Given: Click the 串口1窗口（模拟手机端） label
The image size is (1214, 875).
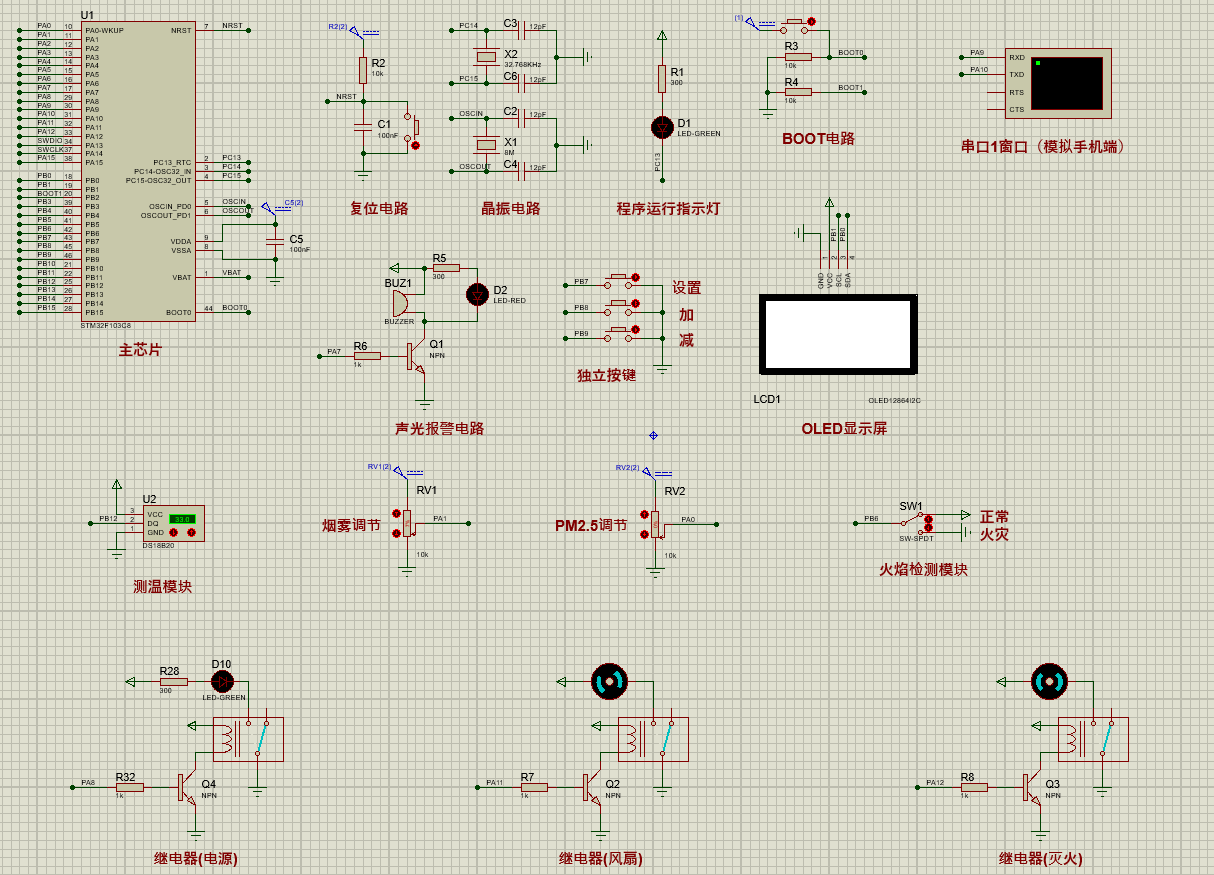Looking at the screenshot, I should tap(1043, 146).
